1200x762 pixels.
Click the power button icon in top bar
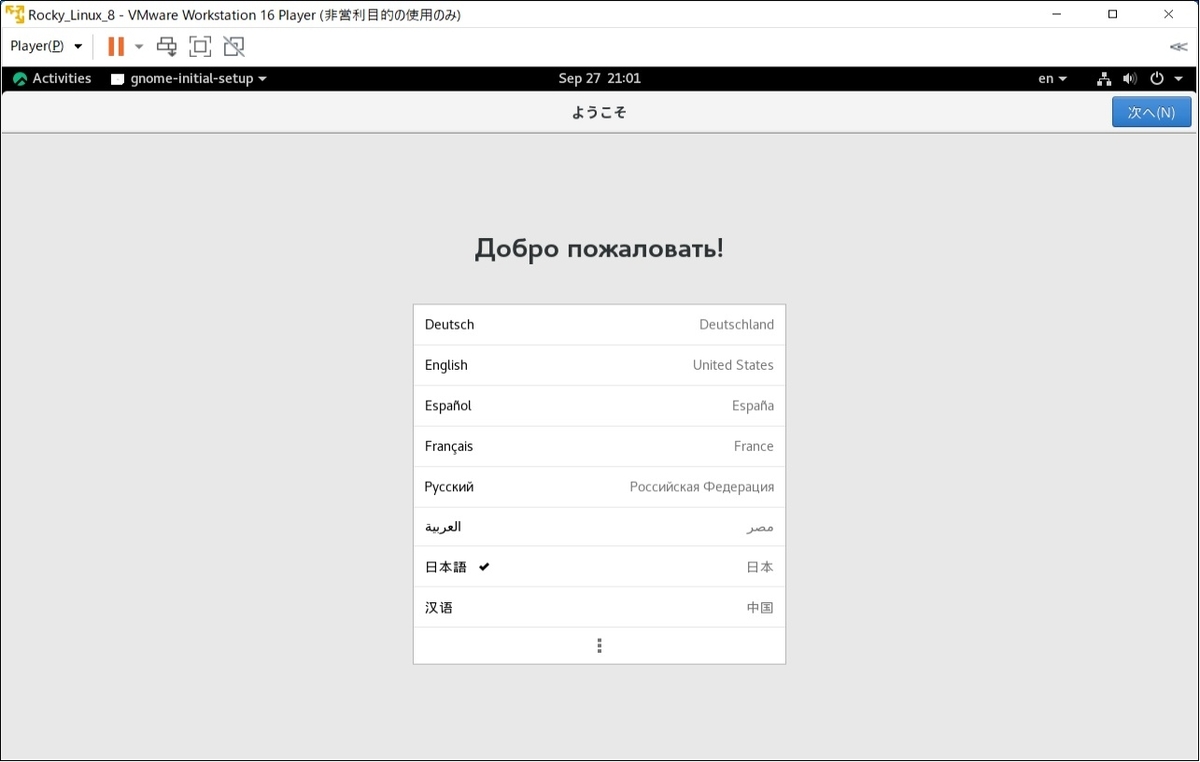pos(1157,78)
